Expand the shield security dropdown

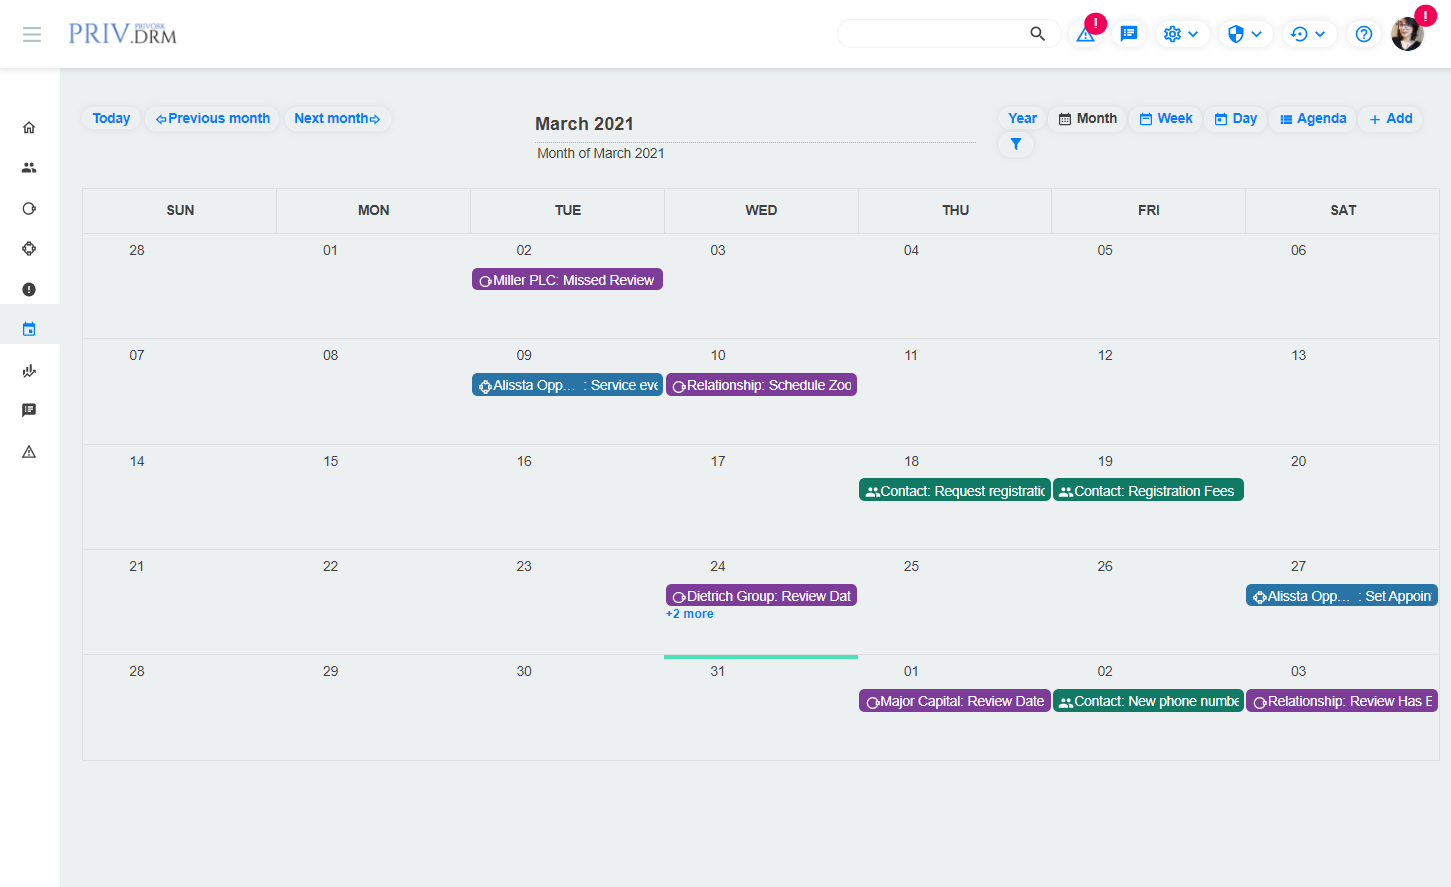point(1244,34)
